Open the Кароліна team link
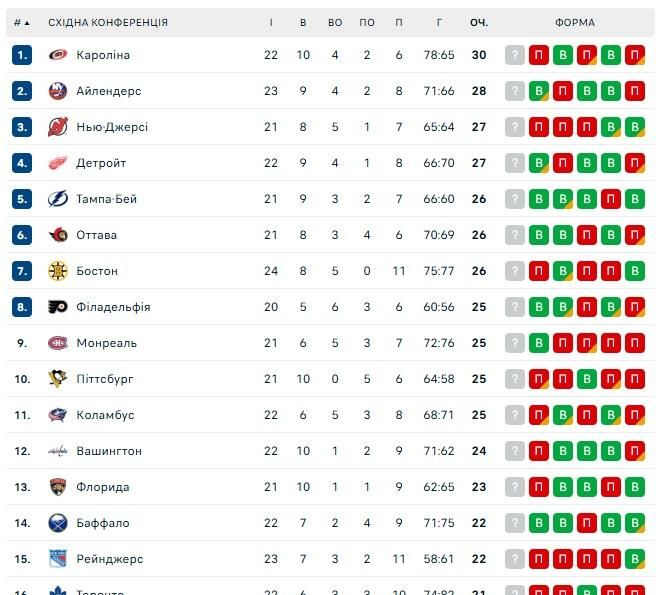 tap(103, 55)
